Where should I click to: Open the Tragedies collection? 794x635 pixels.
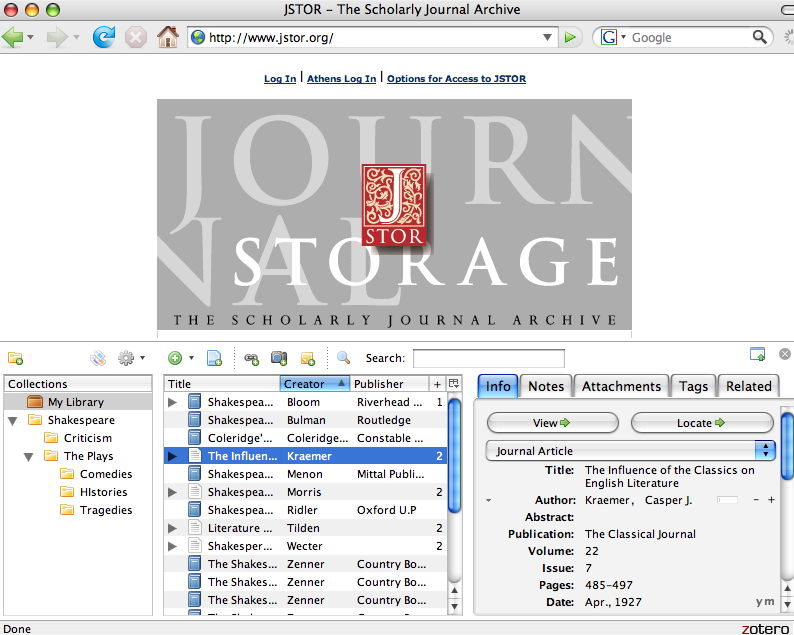(x=105, y=510)
